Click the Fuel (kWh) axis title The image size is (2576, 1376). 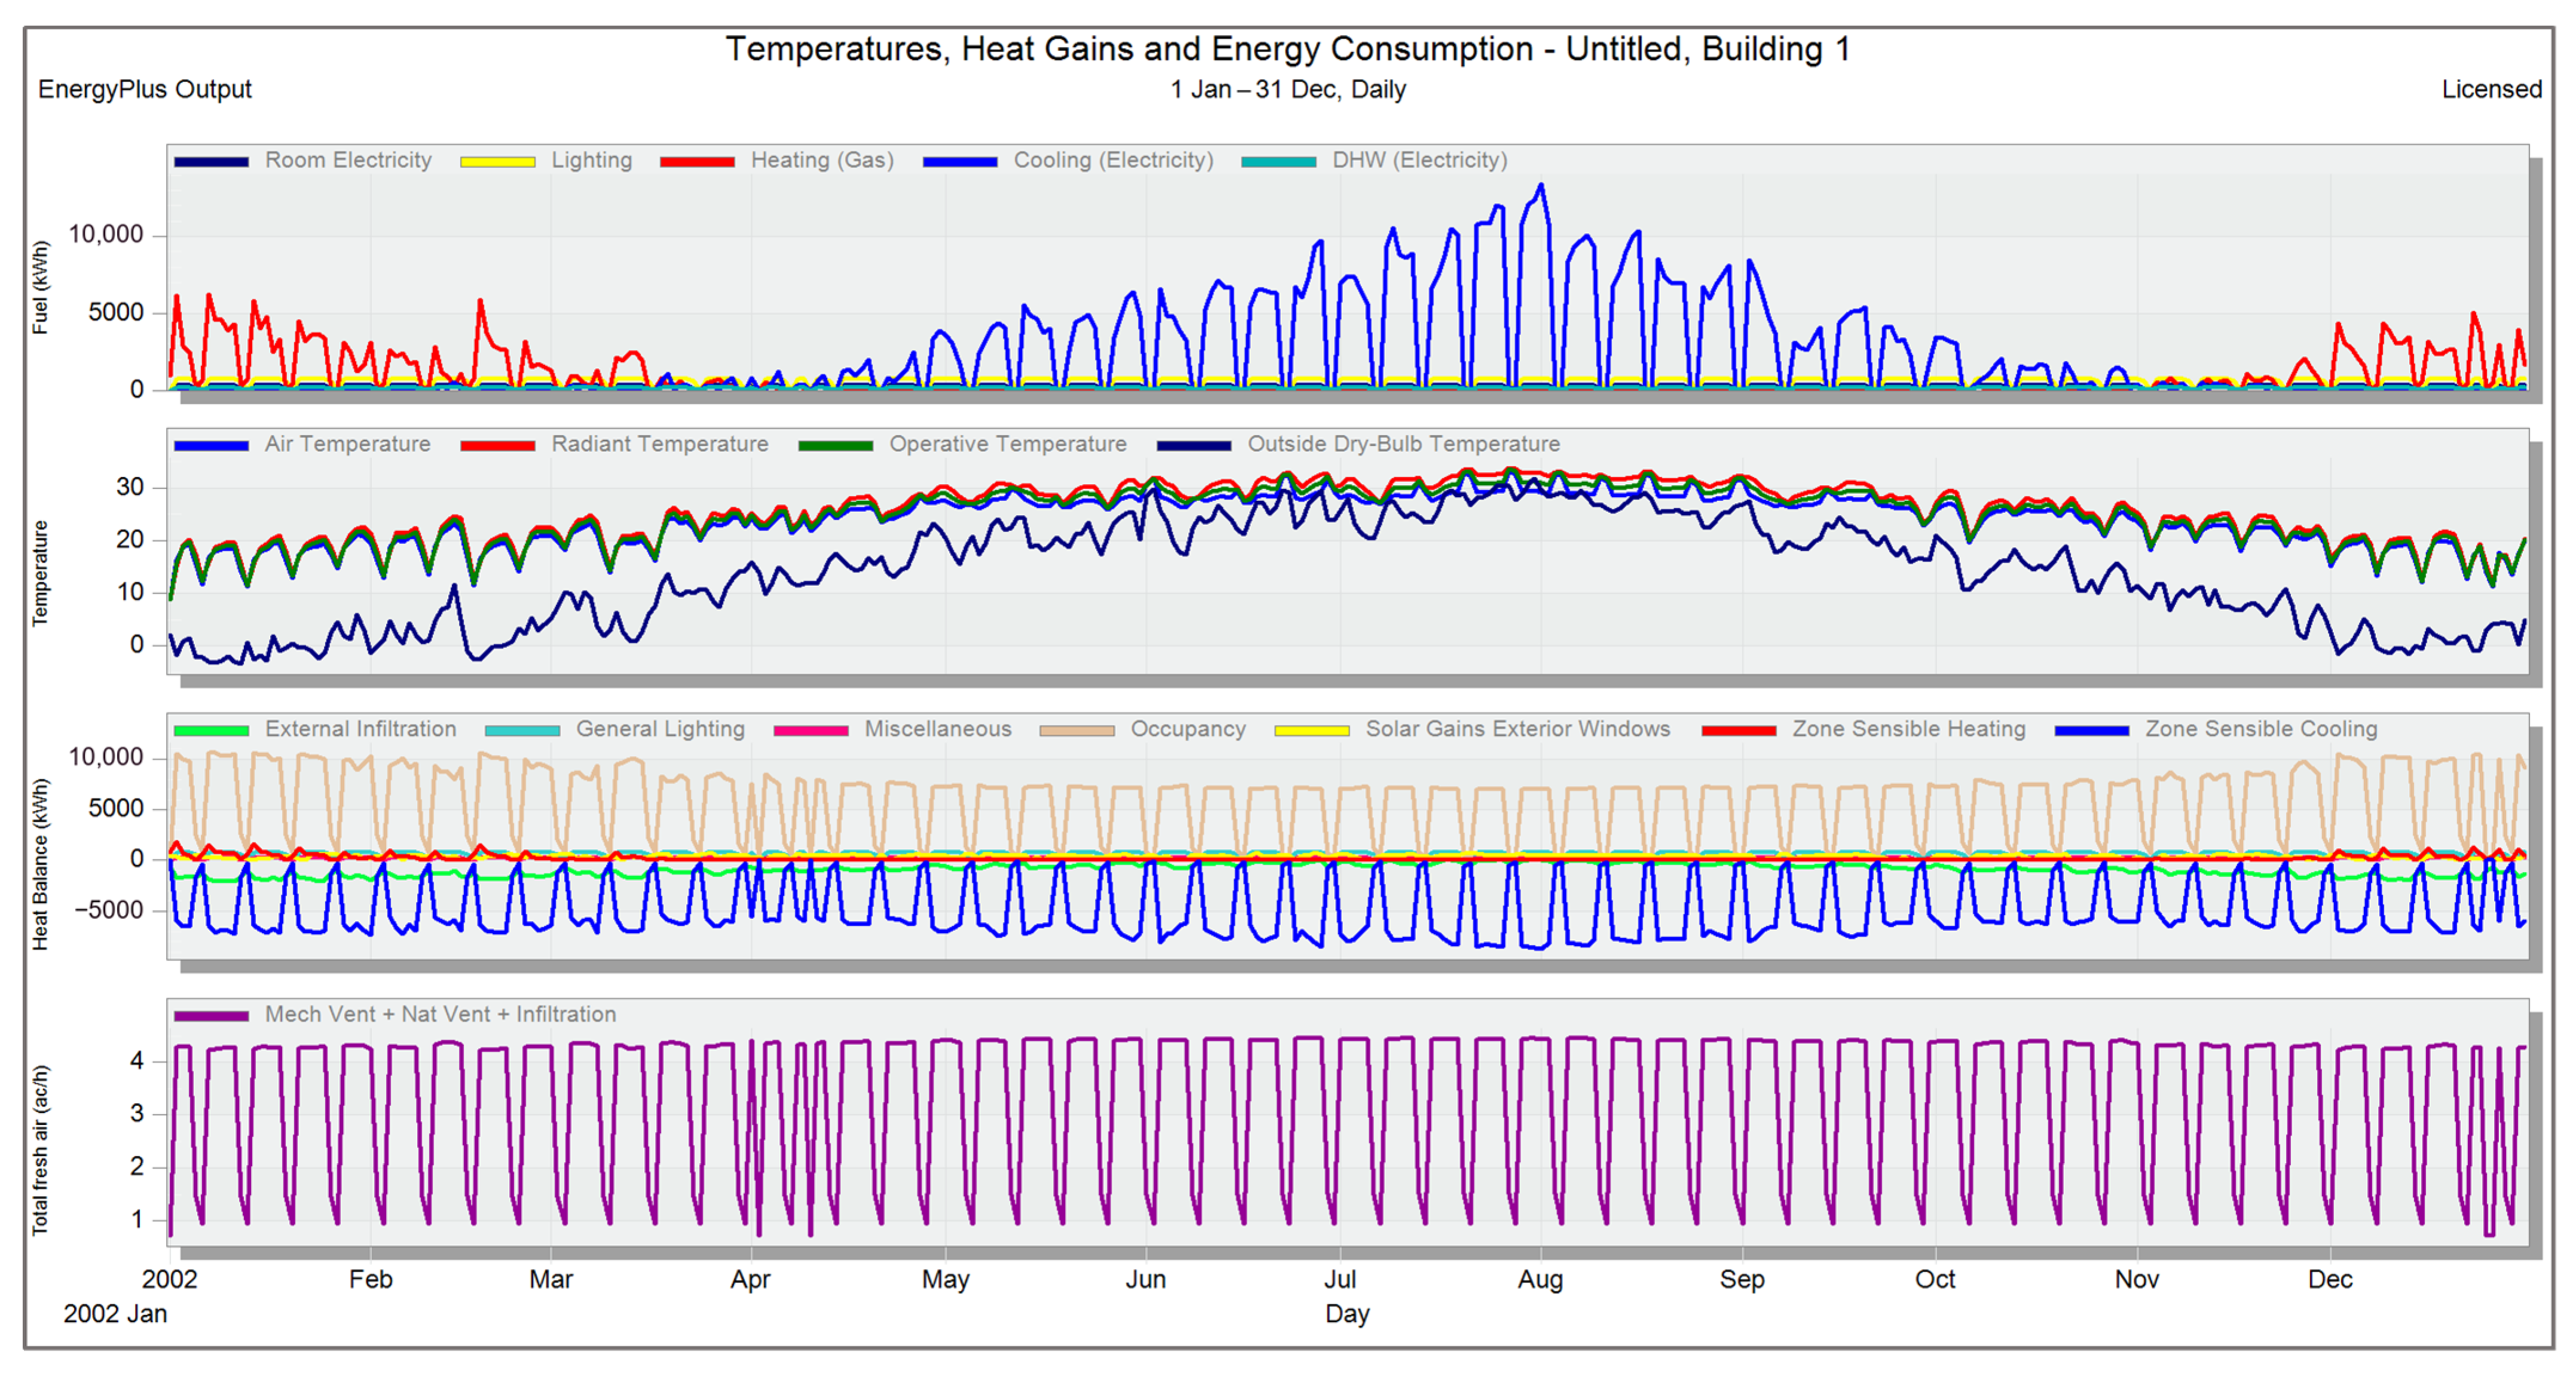[x=40, y=287]
